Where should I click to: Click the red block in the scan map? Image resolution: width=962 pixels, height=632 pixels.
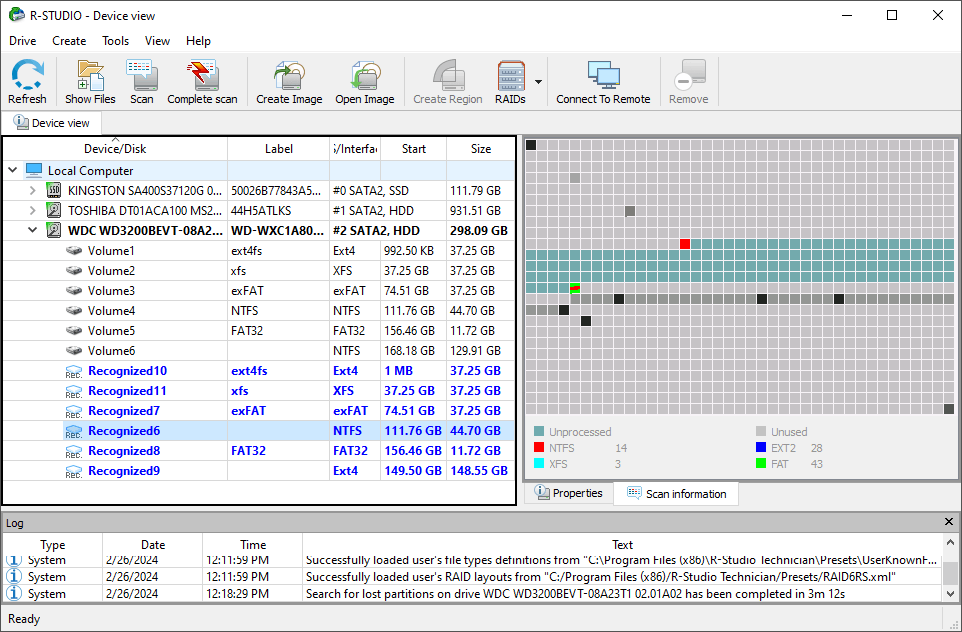point(685,244)
